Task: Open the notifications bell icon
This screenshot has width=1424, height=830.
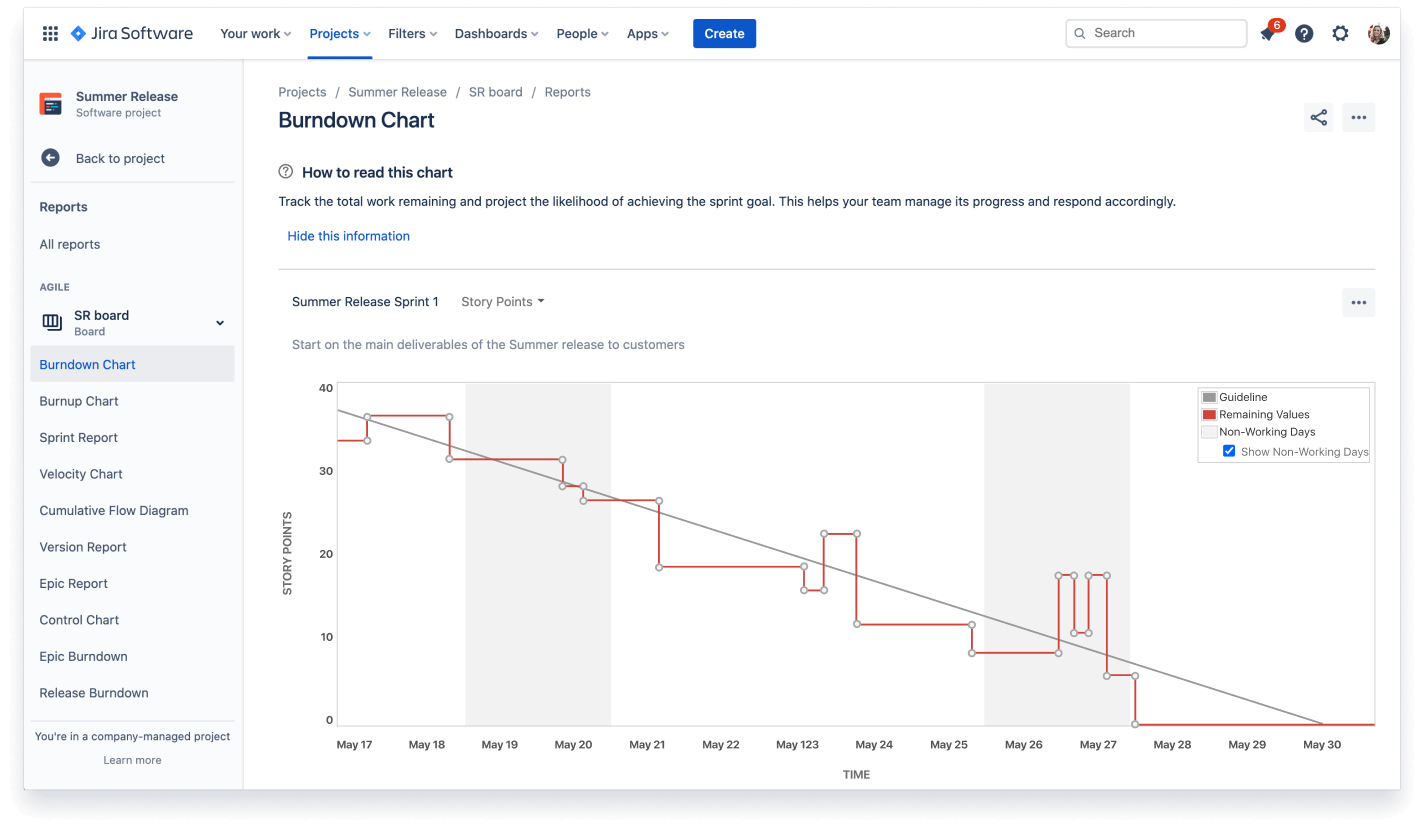Action: tap(1268, 34)
